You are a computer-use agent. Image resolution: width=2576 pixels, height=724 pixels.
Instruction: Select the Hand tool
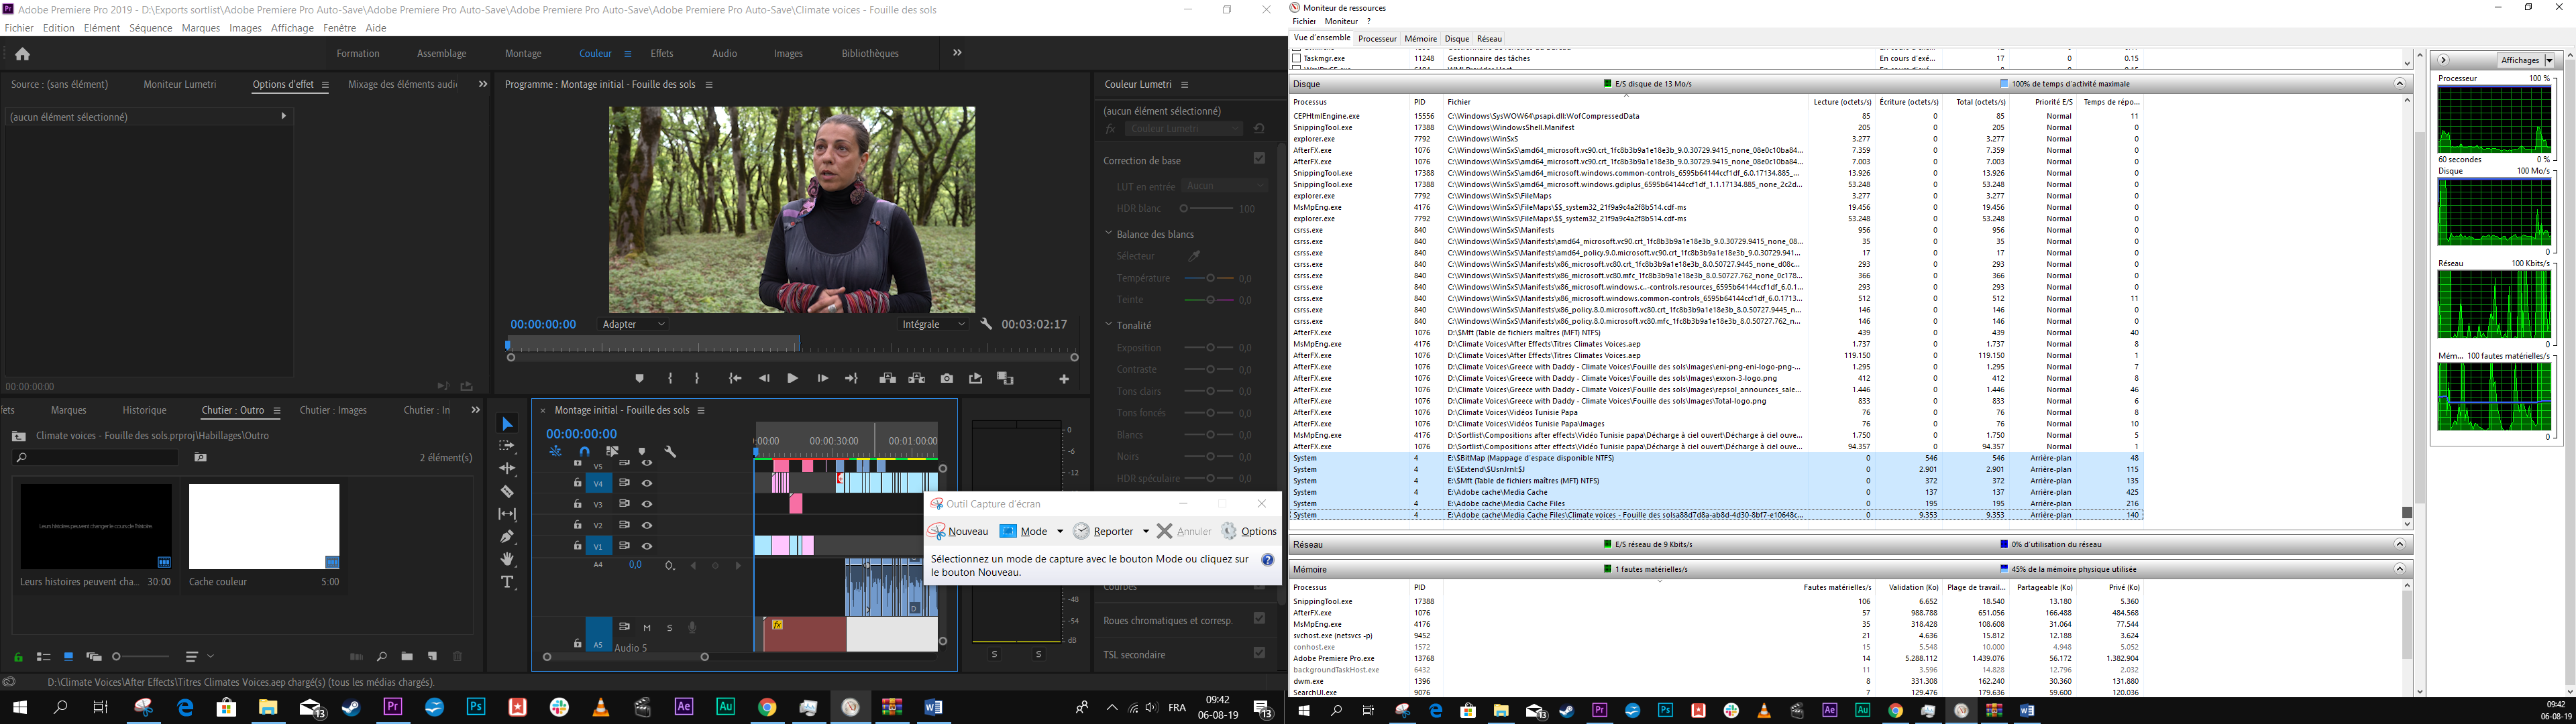pyautogui.click(x=507, y=559)
